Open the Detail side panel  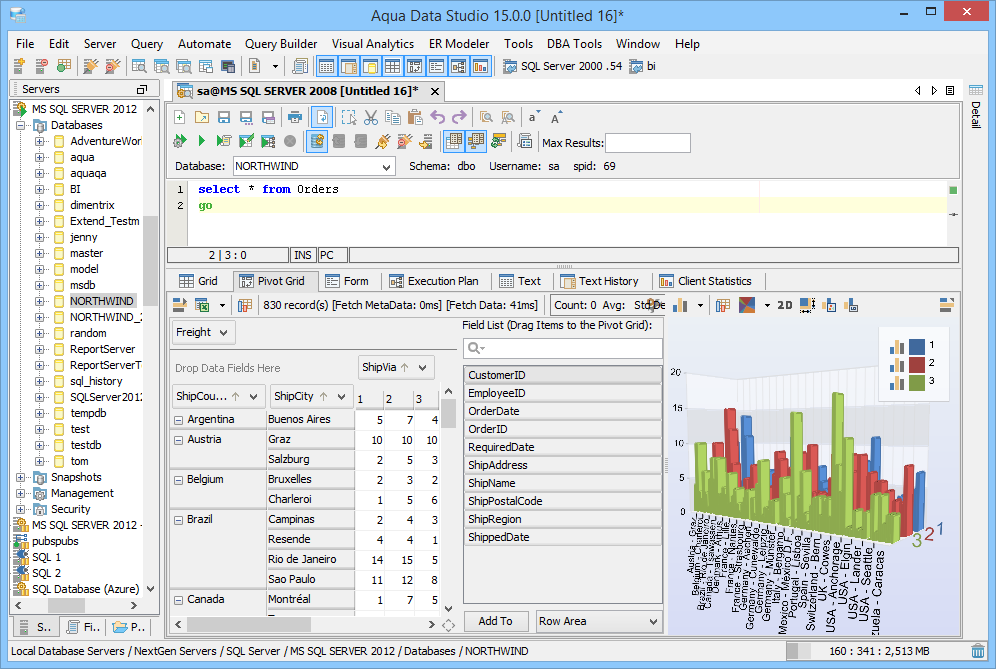976,106
